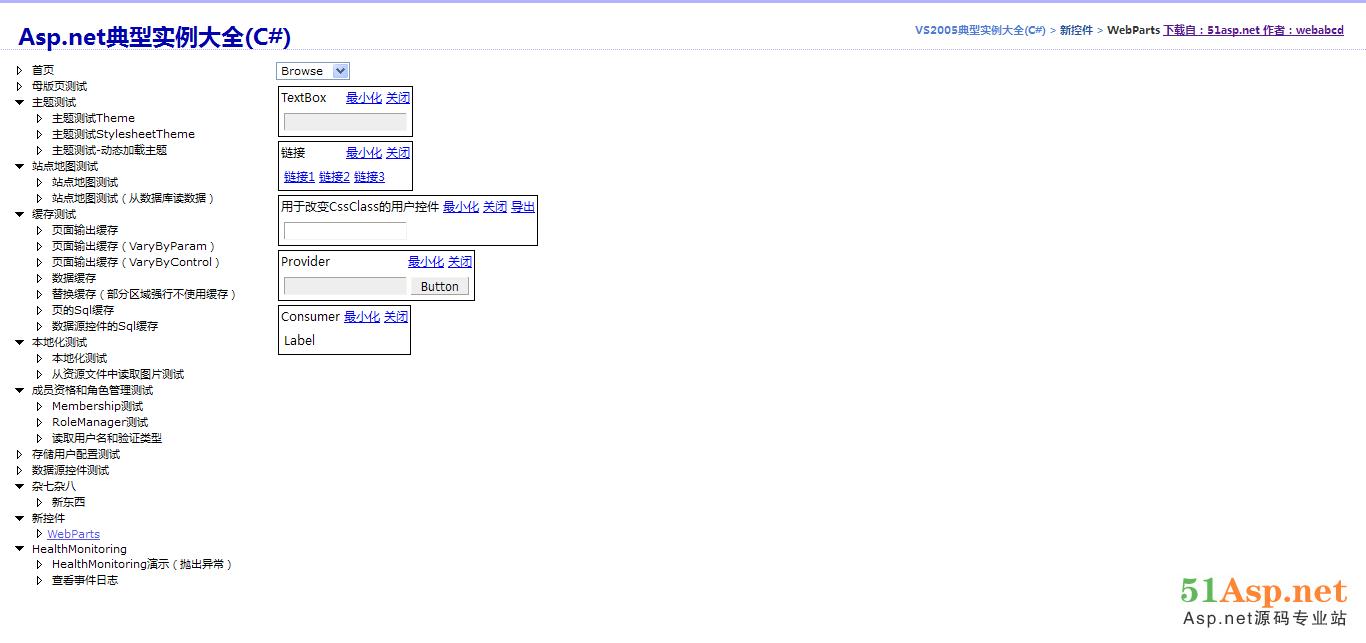The height and width of the screenshot is (643, 1366).
Task: Select 主题测试StylesheetTheme tree item
Action: 123,134
